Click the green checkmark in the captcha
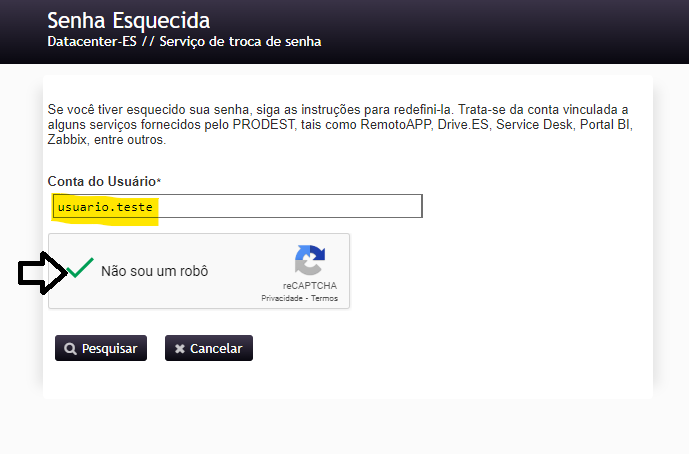The height and width of the screenshot is (454, 689). pos(80,268)
